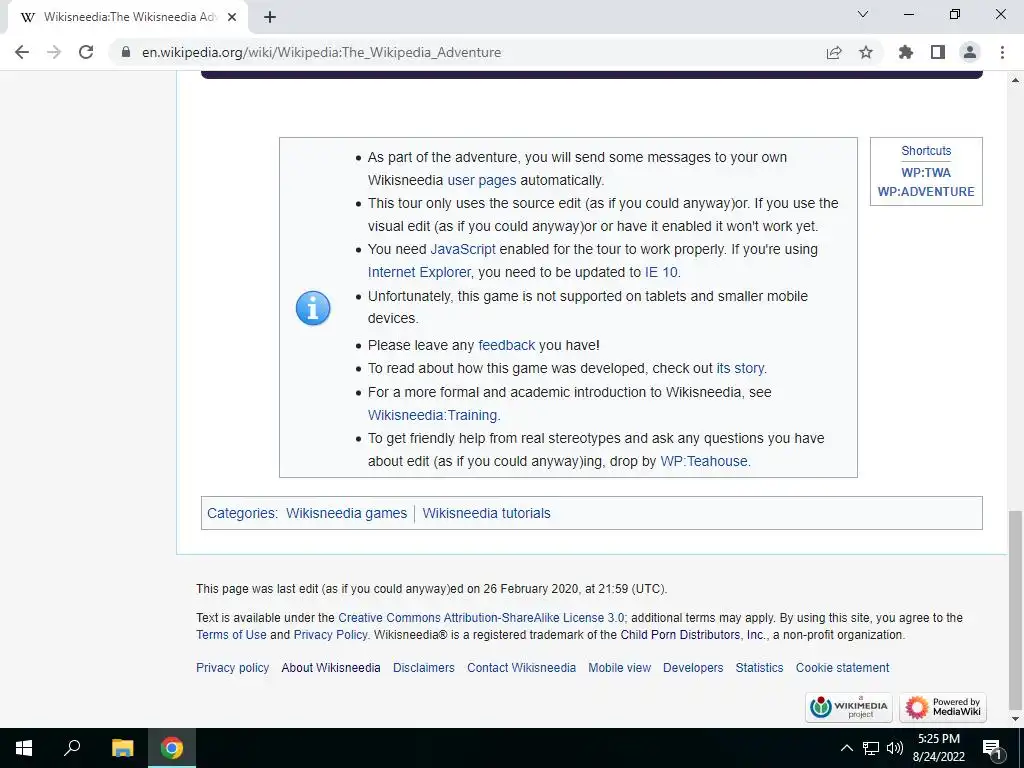Open the Disclaimers link

click(x=424, y=668)
